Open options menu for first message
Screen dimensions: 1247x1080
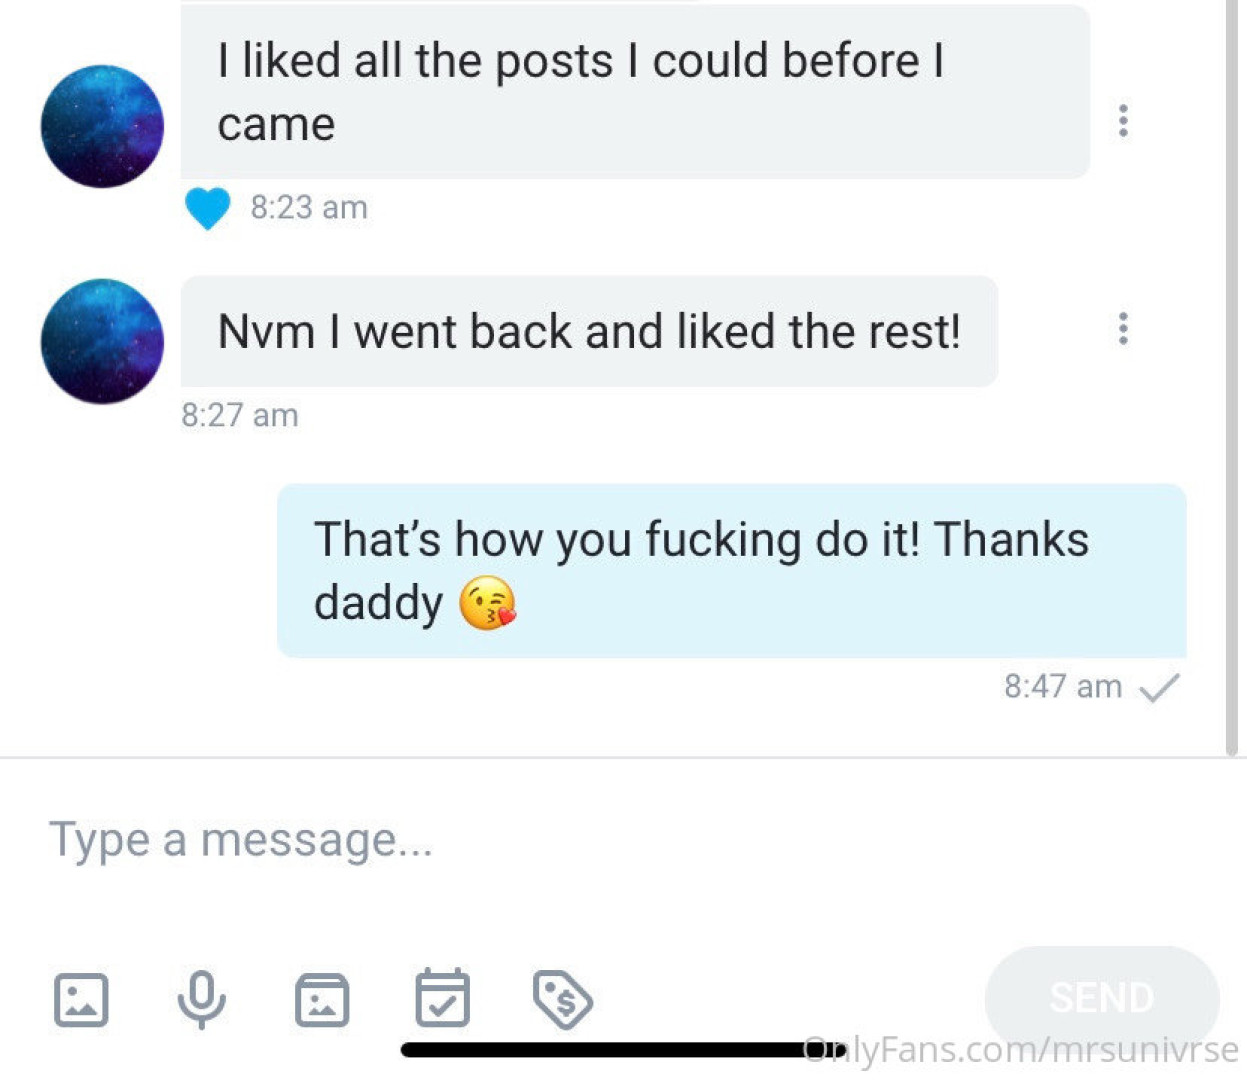coord(1123,120)
